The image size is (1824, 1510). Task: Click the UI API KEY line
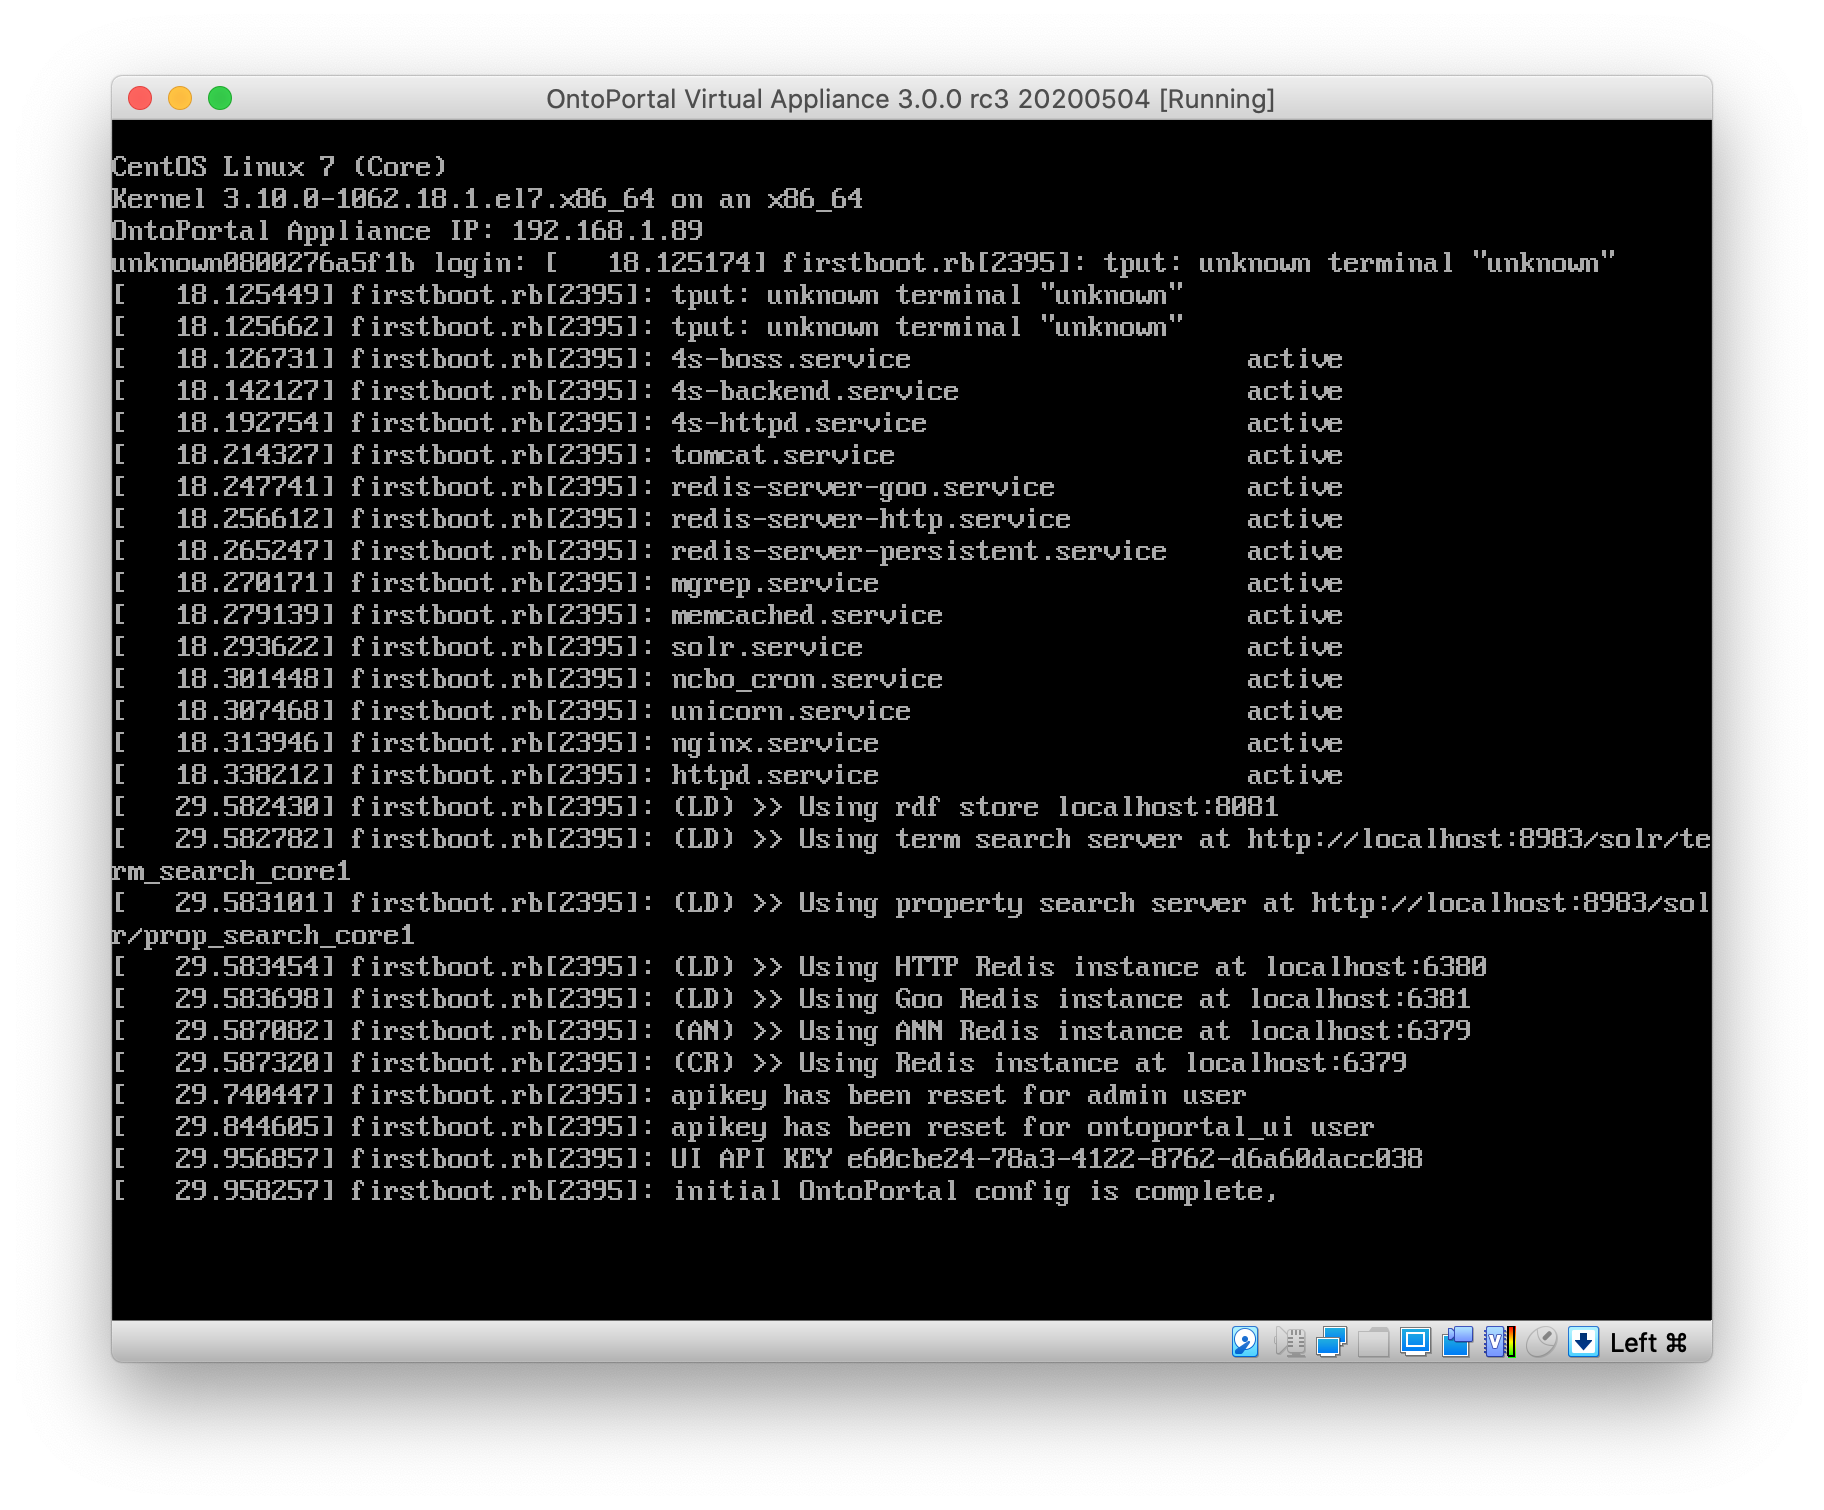coord(1046,1159)
